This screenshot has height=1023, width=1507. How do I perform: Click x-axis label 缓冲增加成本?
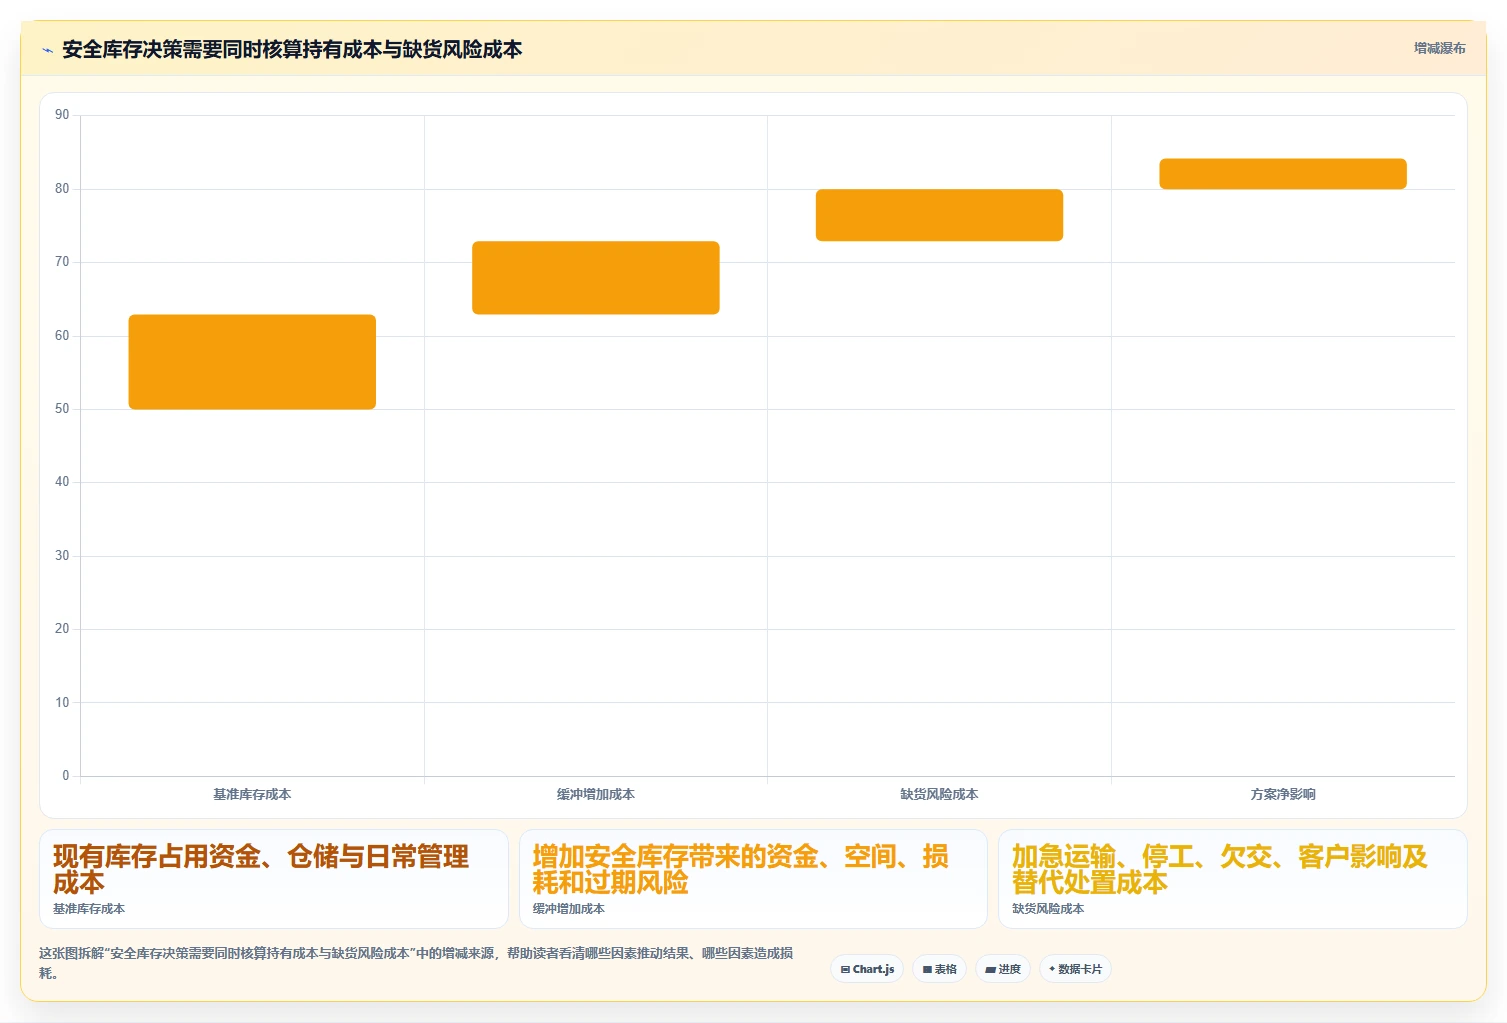596,794
